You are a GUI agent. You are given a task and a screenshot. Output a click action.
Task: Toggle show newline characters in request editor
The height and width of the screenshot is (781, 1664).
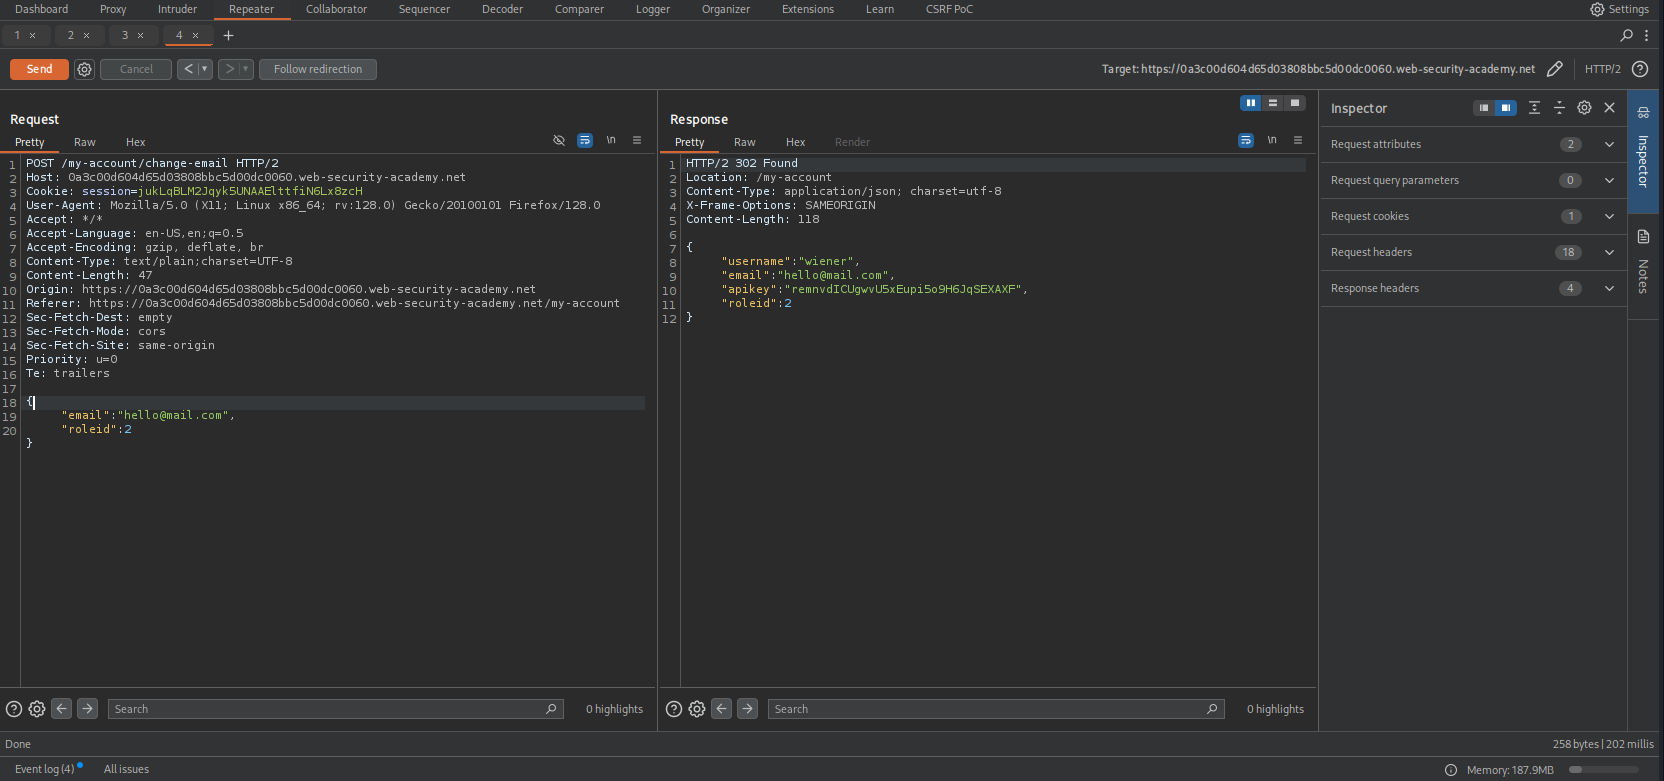611,141
